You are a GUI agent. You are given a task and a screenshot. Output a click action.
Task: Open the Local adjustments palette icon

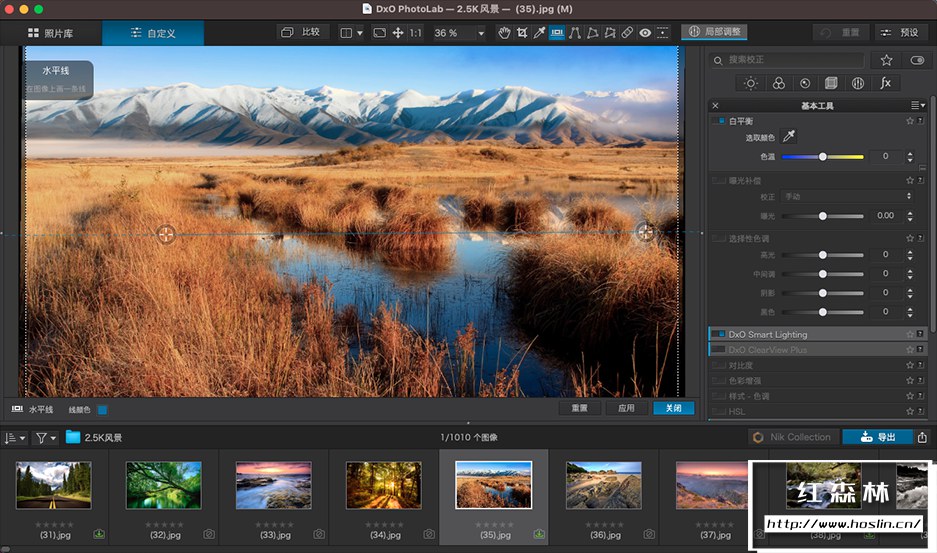(858, 83)
